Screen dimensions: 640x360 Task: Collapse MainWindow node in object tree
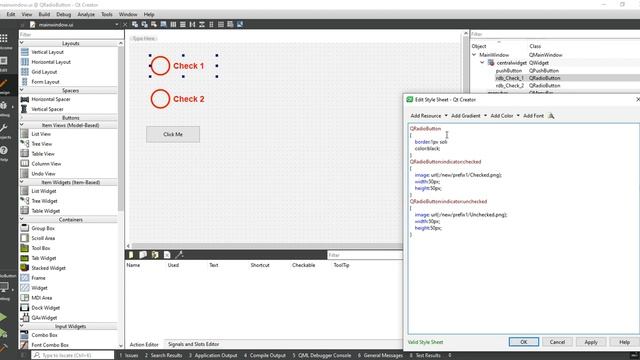[x=474, y=54]
